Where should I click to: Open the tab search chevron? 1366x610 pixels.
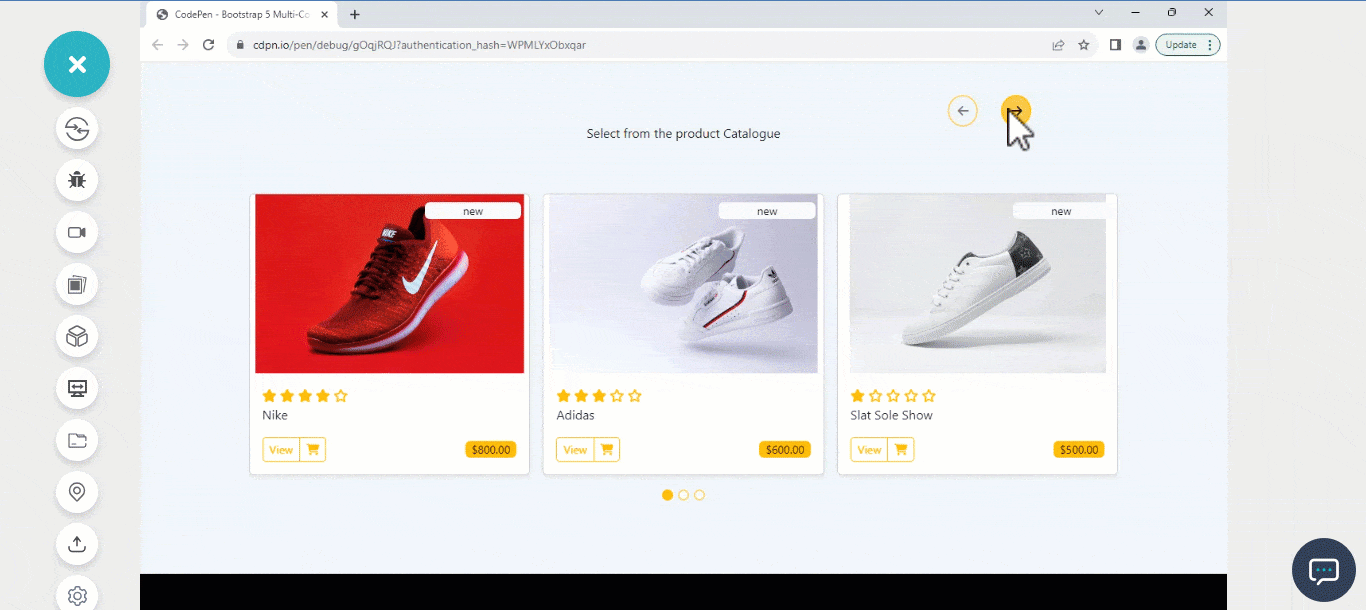[1098, 13]
